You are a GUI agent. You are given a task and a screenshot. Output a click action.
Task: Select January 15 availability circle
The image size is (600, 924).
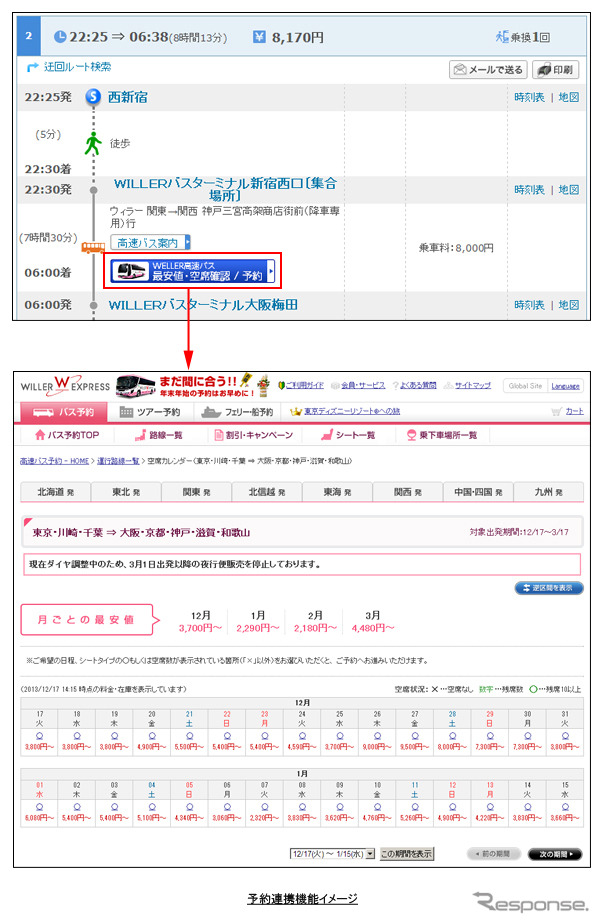565,807
